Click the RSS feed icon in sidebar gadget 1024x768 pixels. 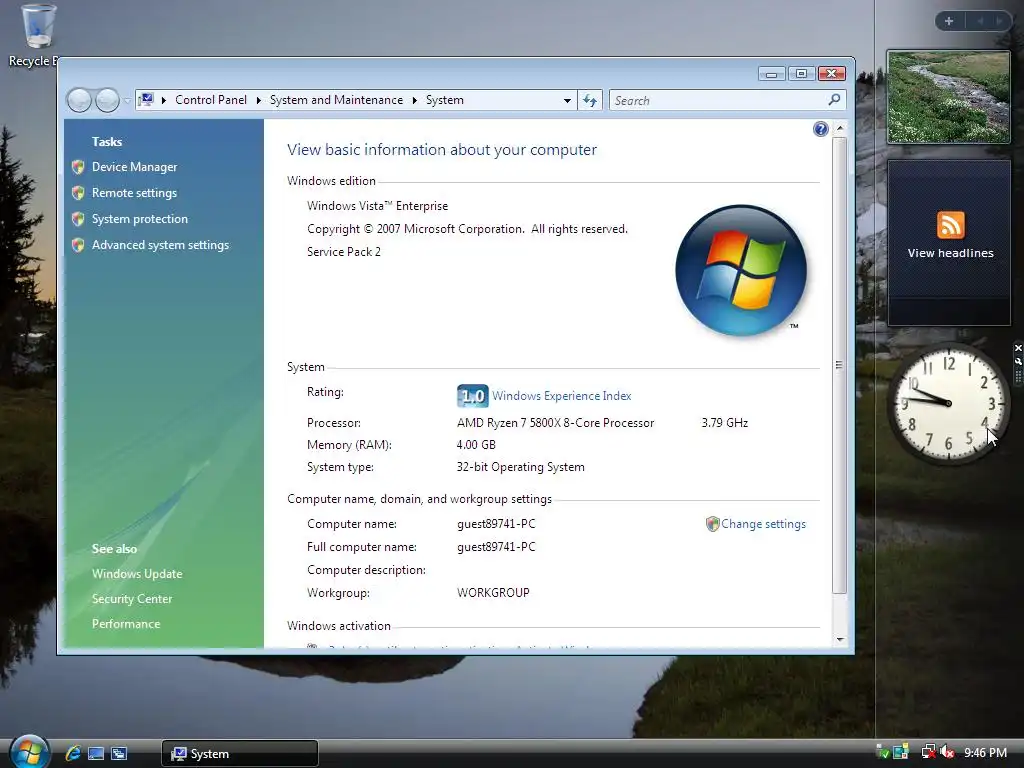pos(950,225)
